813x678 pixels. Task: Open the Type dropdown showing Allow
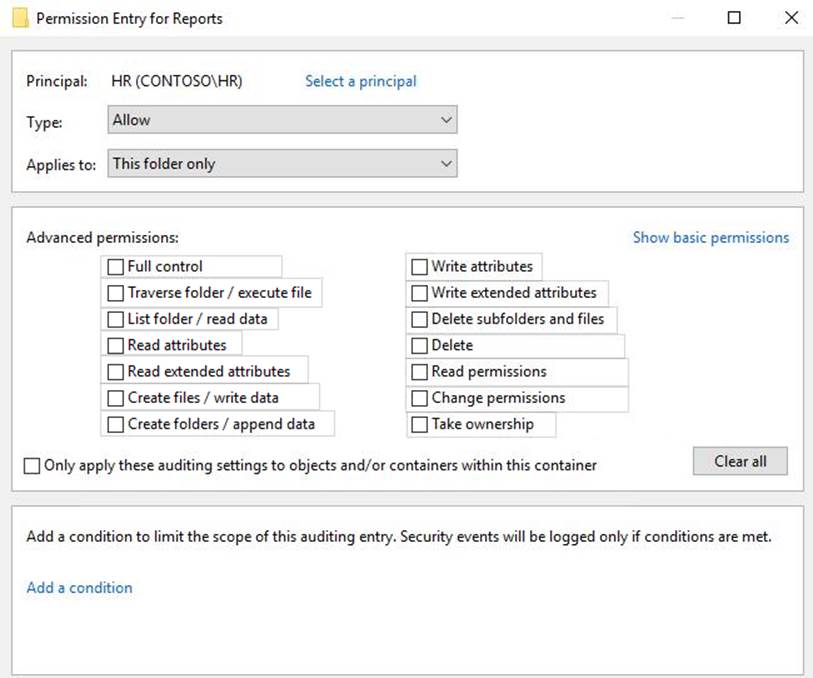[281, 120]
